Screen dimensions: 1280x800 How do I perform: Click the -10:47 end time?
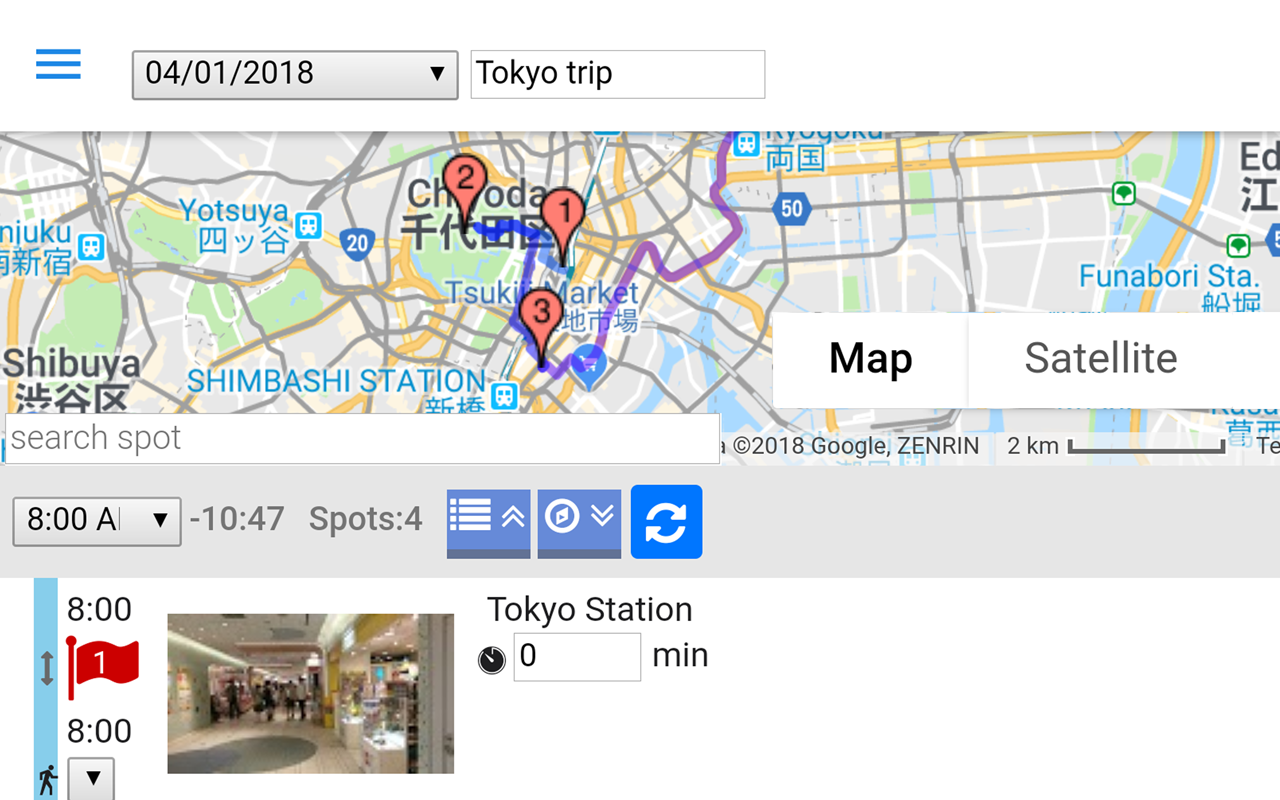pos(237,520)
